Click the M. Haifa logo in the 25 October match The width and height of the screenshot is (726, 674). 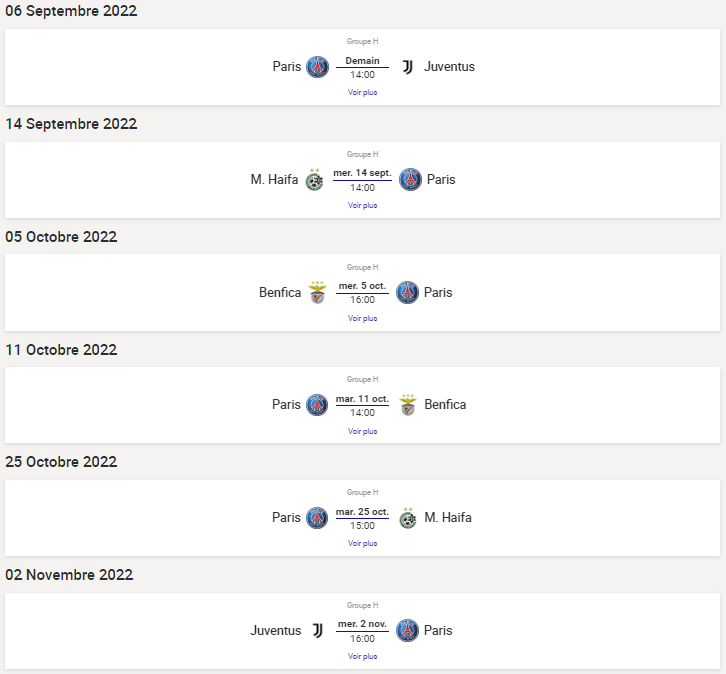[x=407, y=518]
